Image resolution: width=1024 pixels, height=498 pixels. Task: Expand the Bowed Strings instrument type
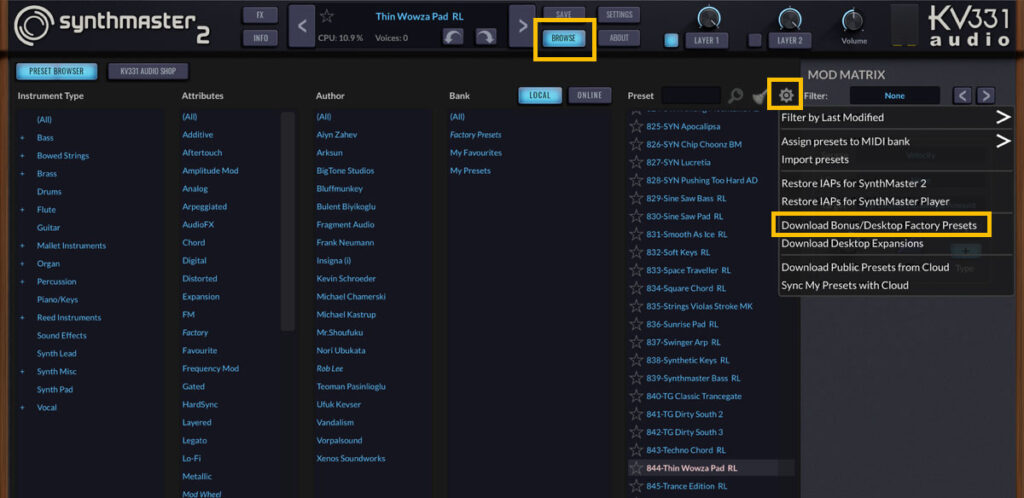22,156
